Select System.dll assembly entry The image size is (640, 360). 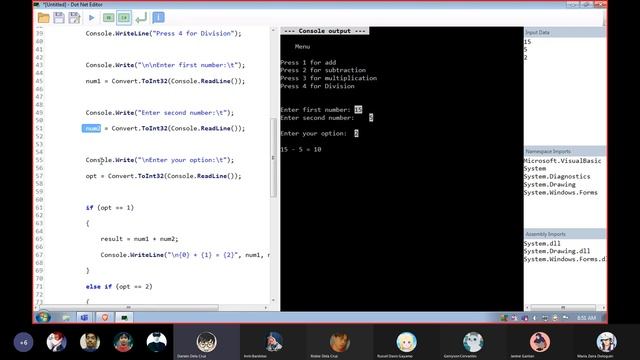coord(542,243)
